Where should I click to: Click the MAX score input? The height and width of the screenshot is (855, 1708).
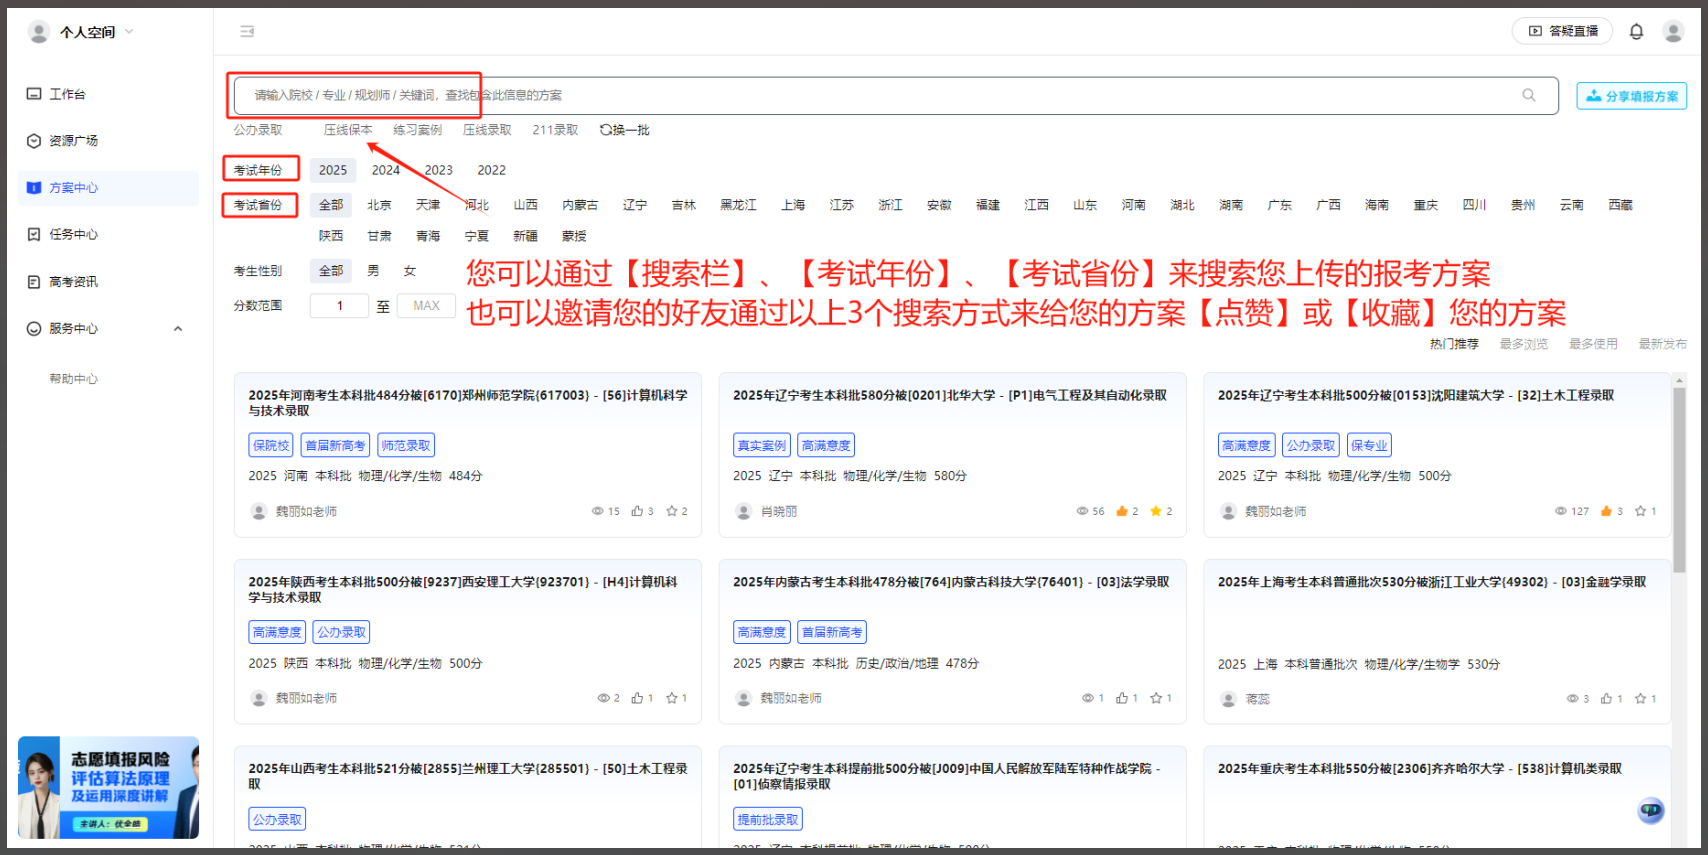click(x=426, y=306)
